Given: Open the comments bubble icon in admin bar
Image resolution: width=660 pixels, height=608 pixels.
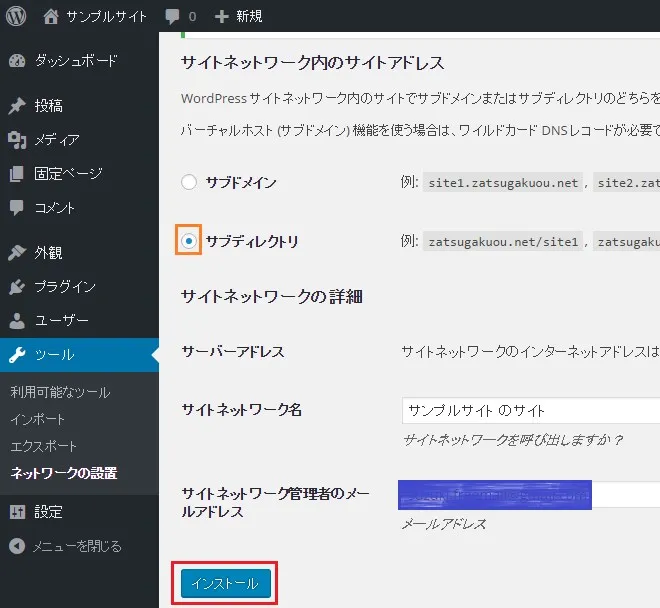Looking at the screenshot, I should [x=172, y=17].
